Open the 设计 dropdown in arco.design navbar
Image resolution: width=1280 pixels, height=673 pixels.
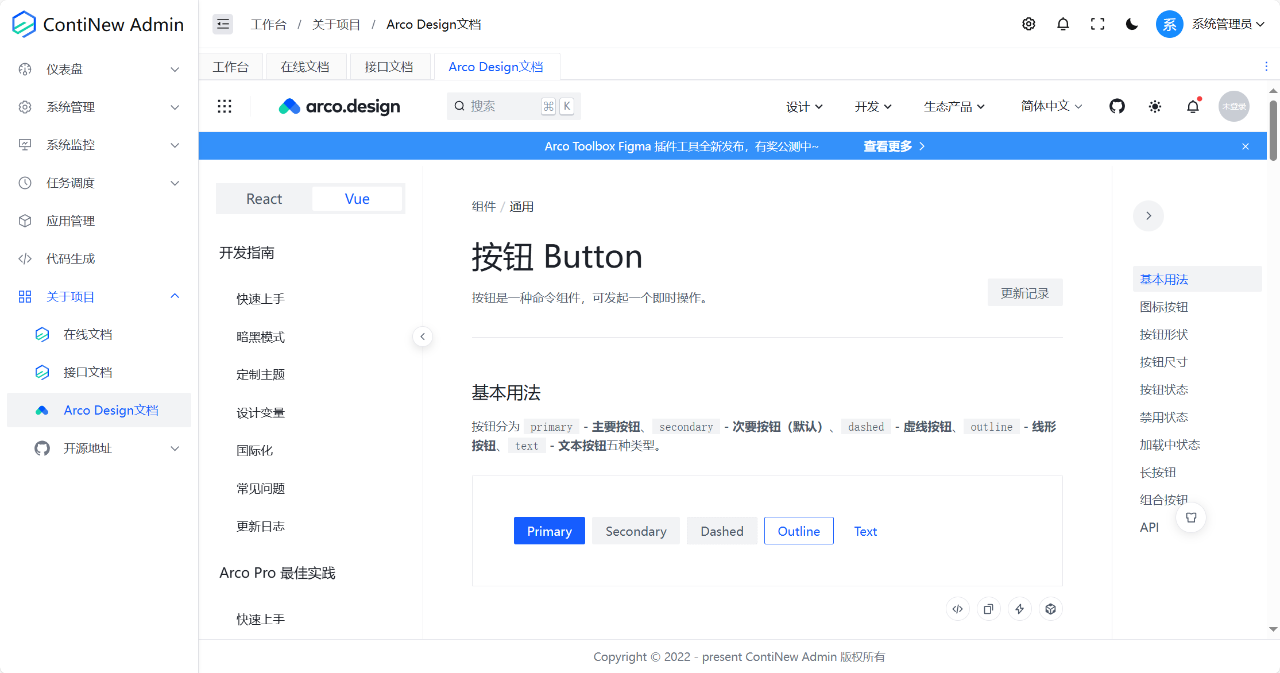(x=804, y=106)
